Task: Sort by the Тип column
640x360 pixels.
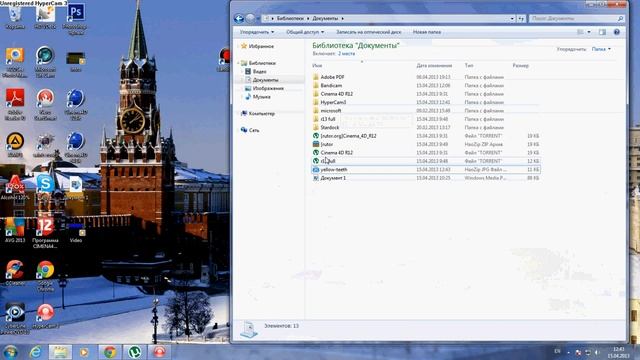Action: click(x=469, y=65)
